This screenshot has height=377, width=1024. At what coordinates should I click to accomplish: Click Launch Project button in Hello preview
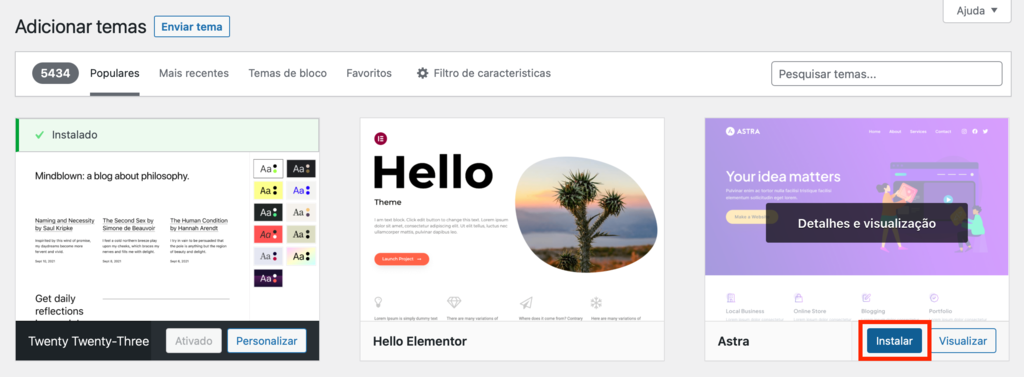pos(402,259)
